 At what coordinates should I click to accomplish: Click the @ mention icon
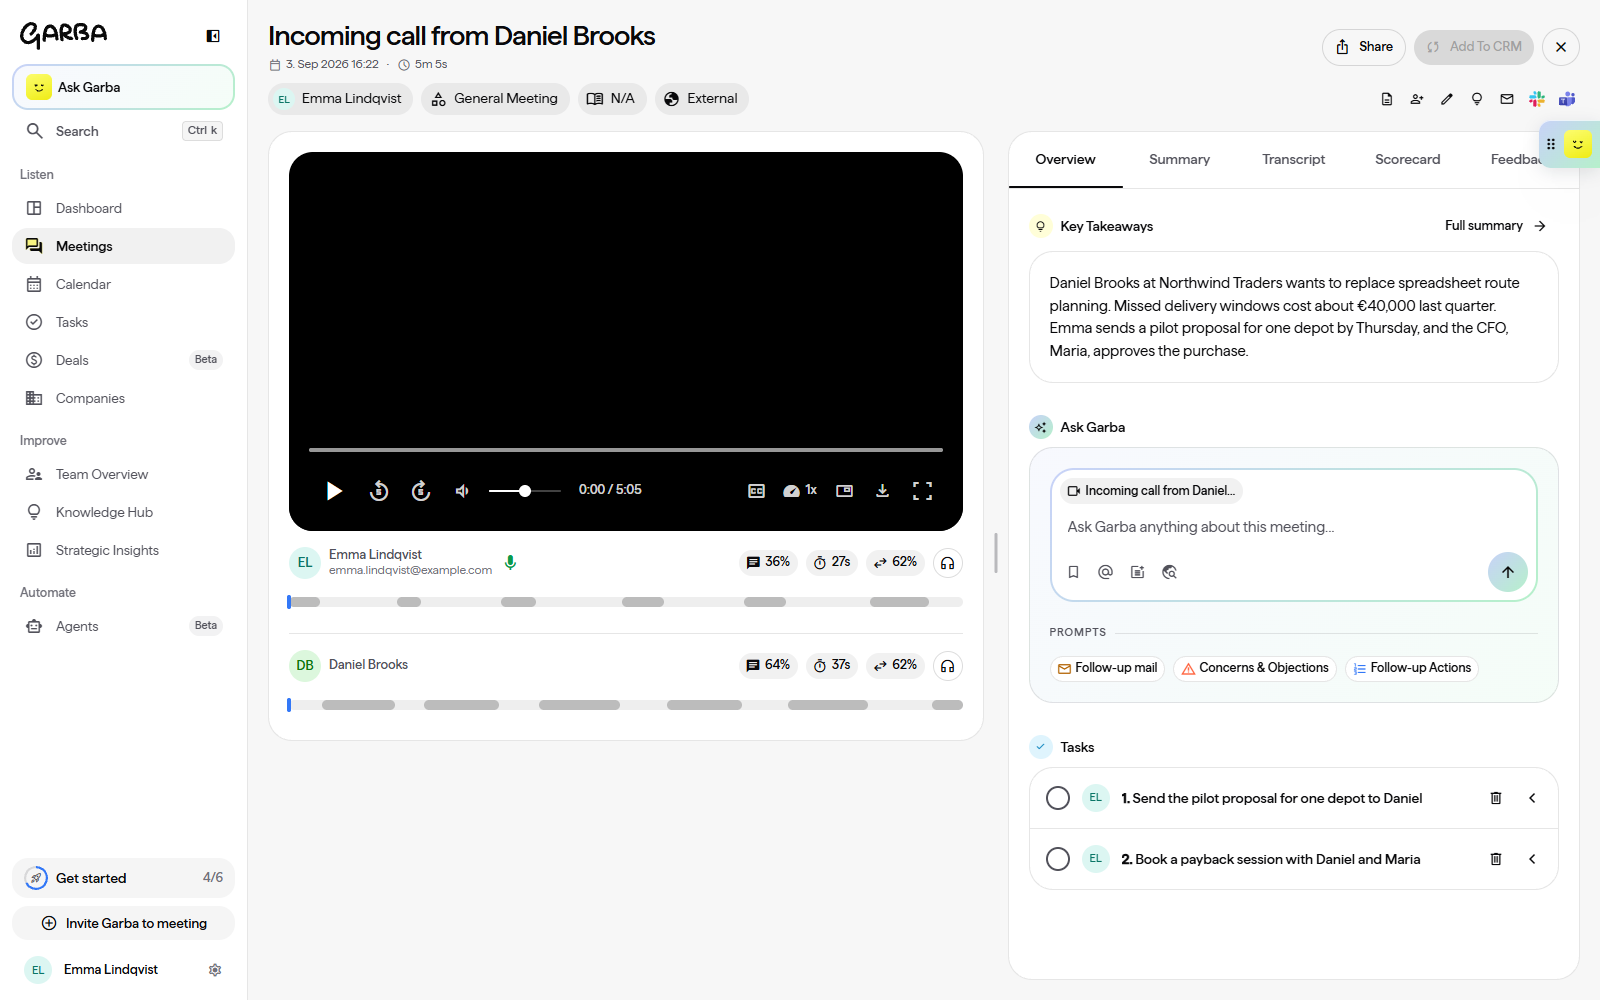click(x=1105, y=572)
